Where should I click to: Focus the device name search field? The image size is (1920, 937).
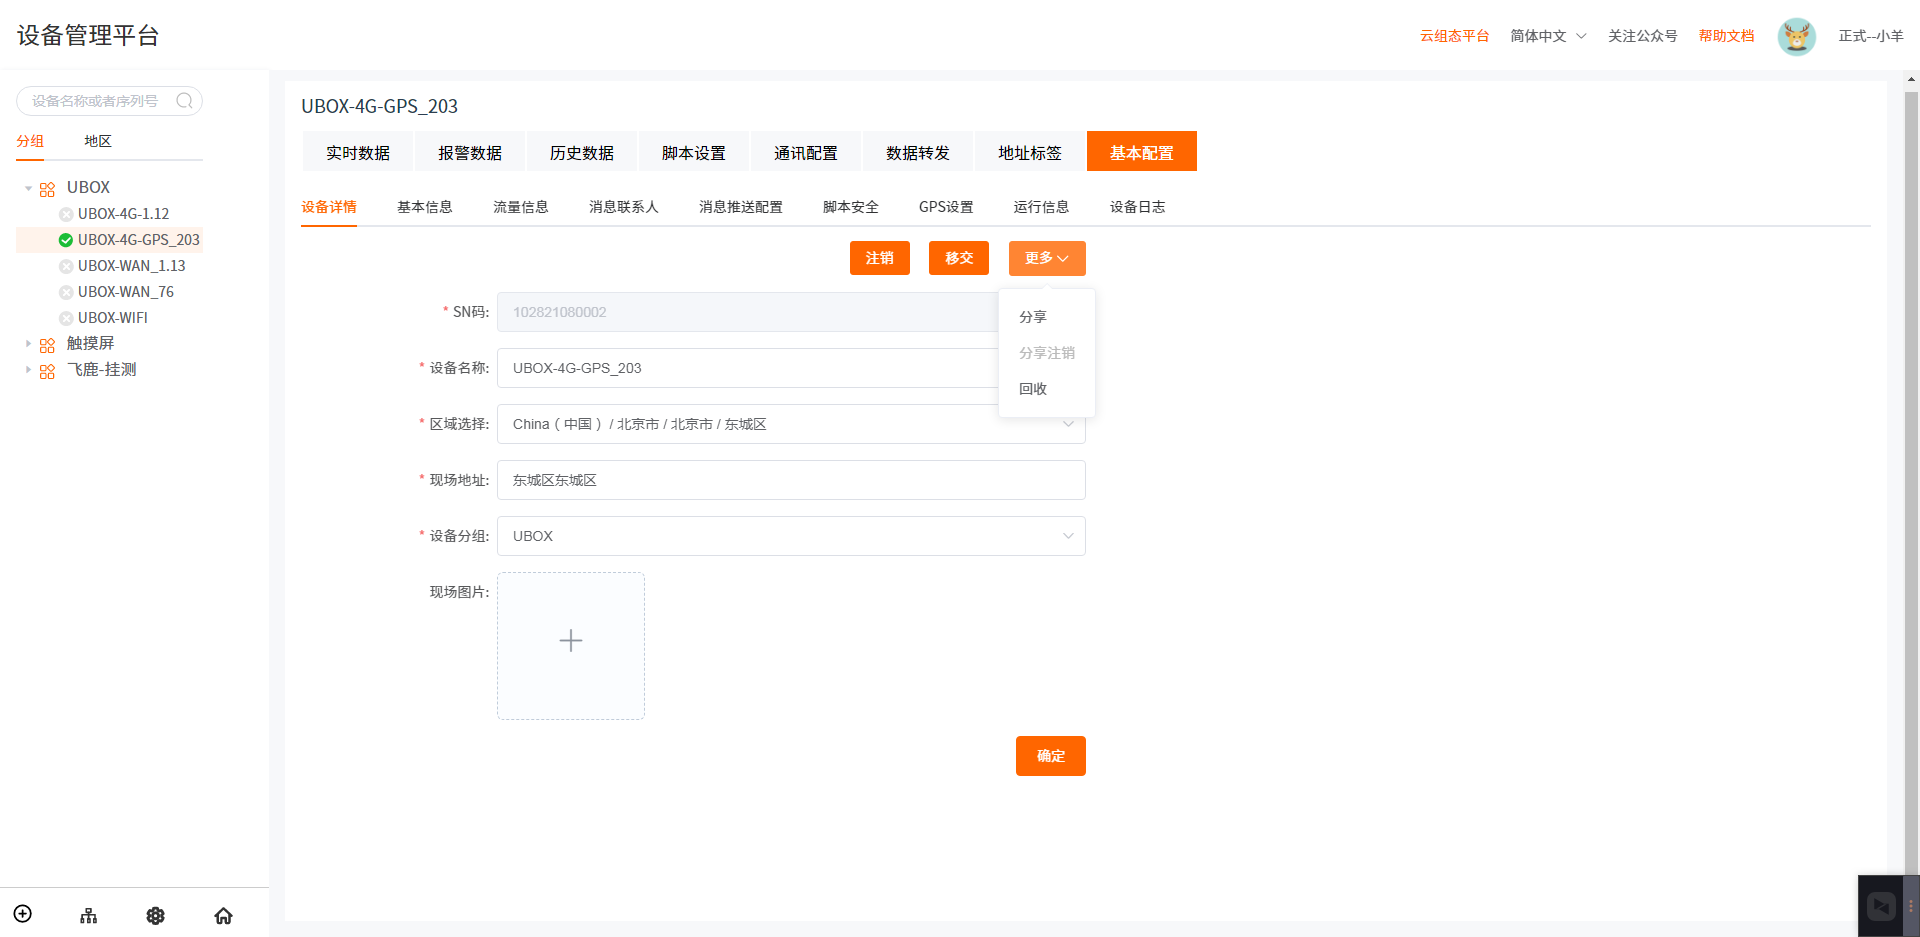[109, 101]
